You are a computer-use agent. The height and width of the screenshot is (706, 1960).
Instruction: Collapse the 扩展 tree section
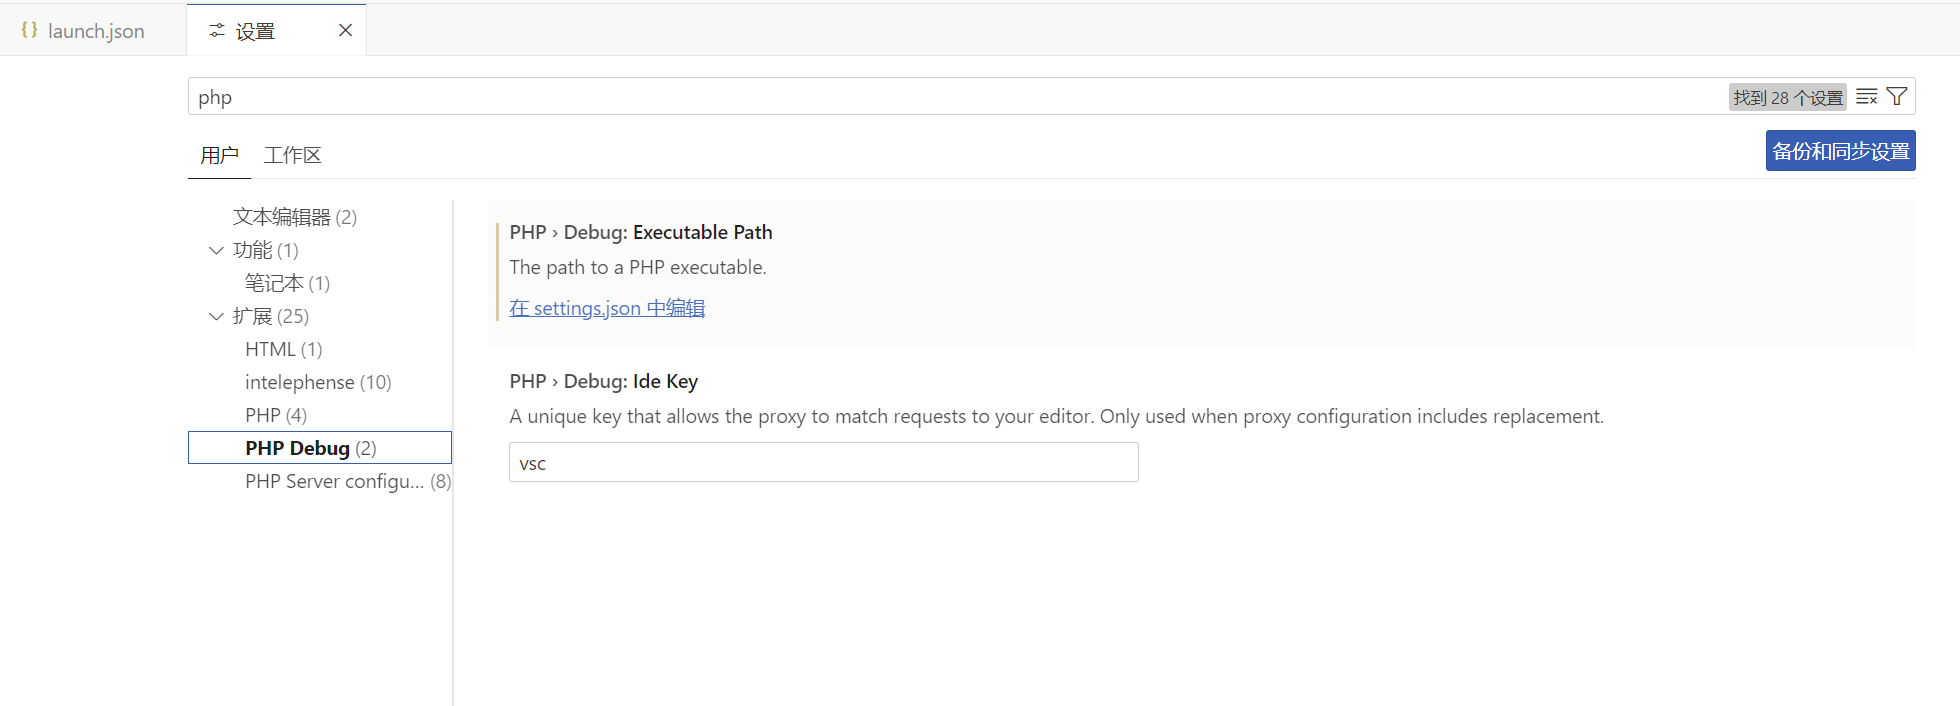pos(216,316)
